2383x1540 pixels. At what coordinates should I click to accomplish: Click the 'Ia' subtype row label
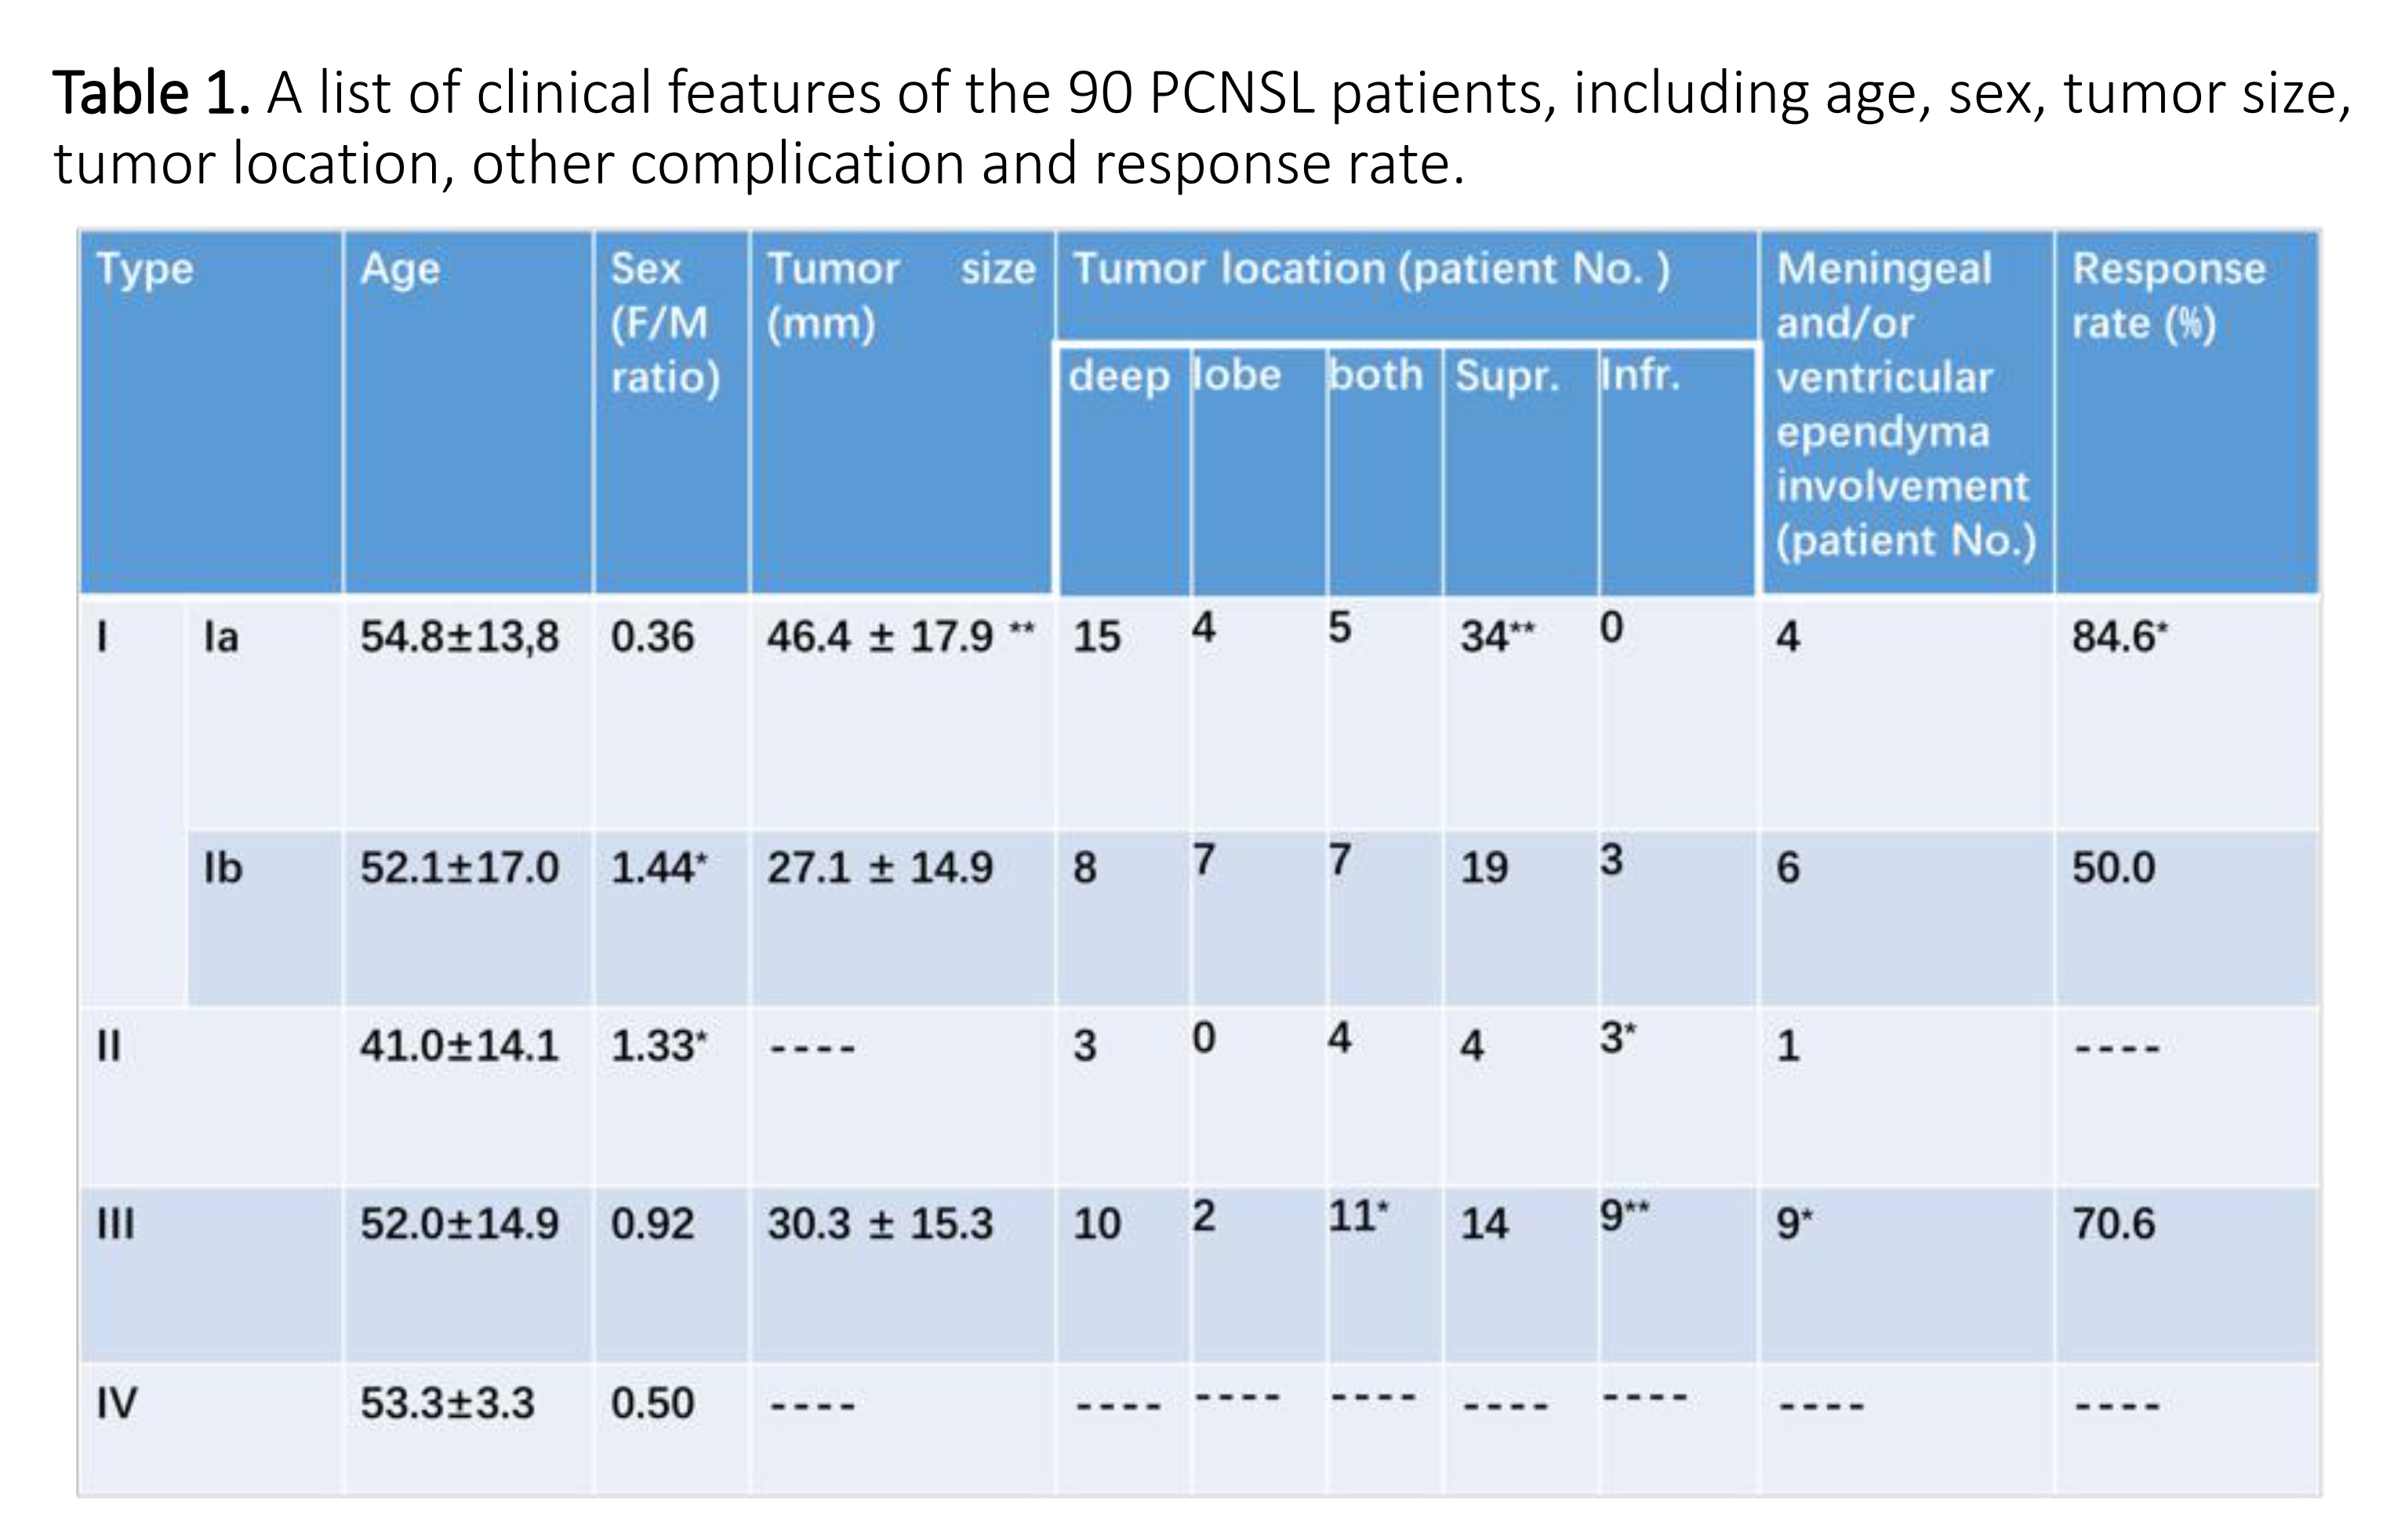(221, 637)
